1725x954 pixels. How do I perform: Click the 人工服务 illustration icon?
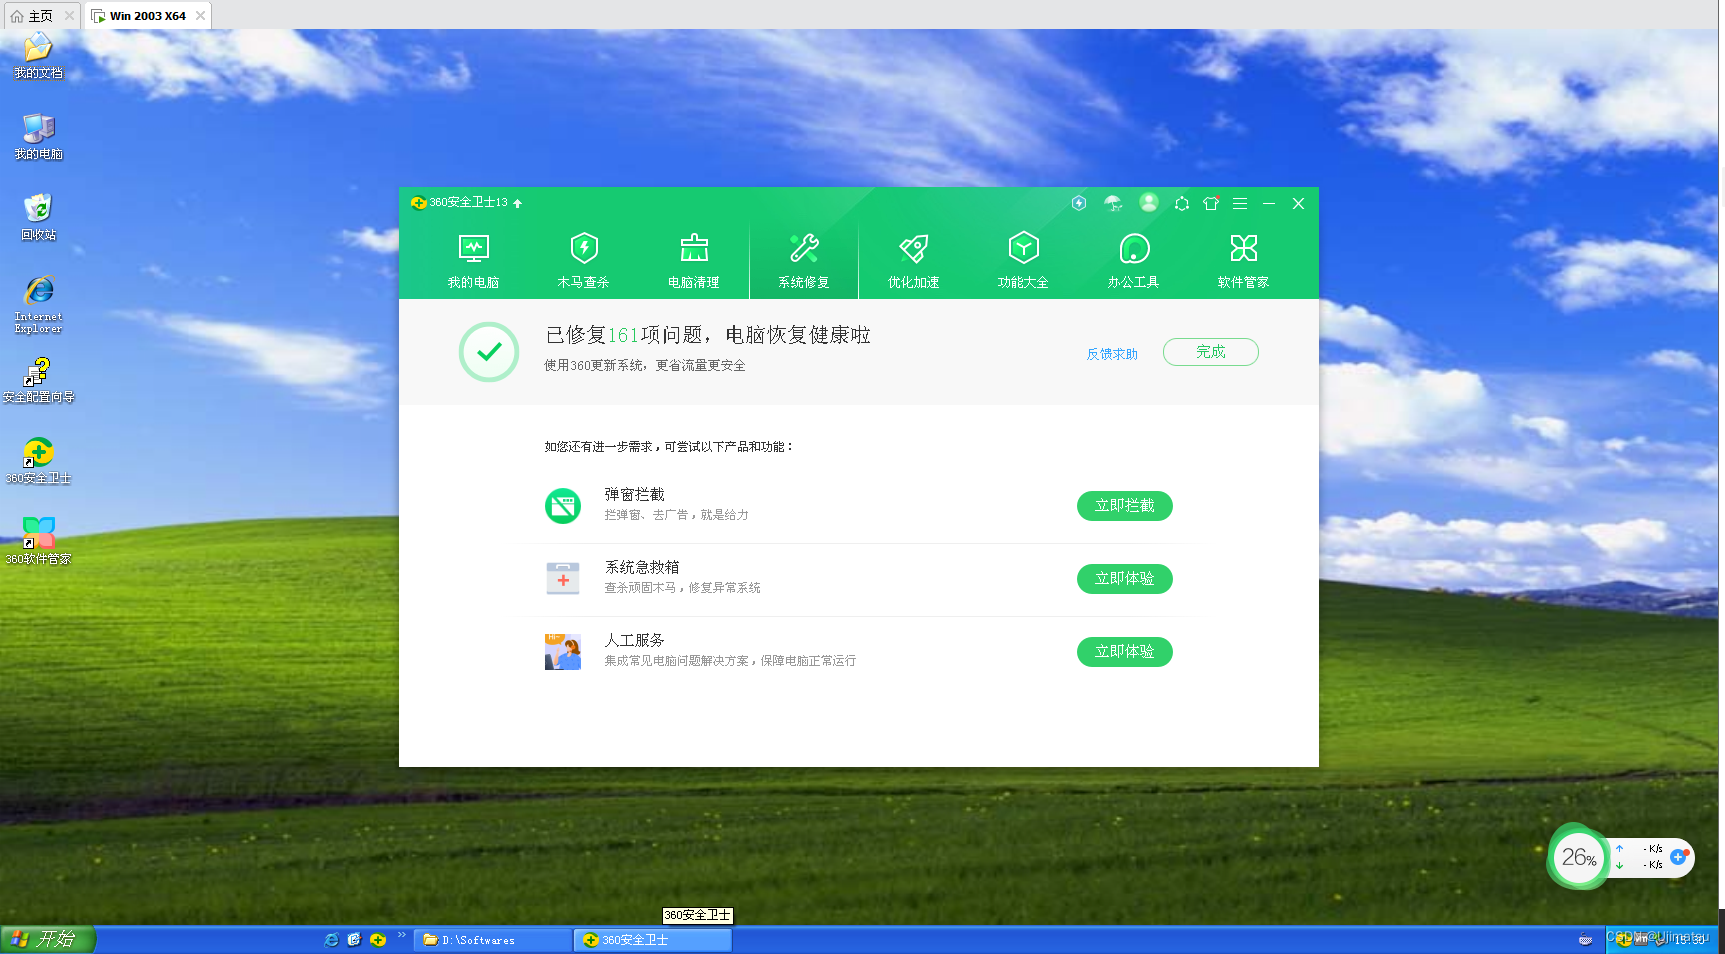tap(563, 651)
